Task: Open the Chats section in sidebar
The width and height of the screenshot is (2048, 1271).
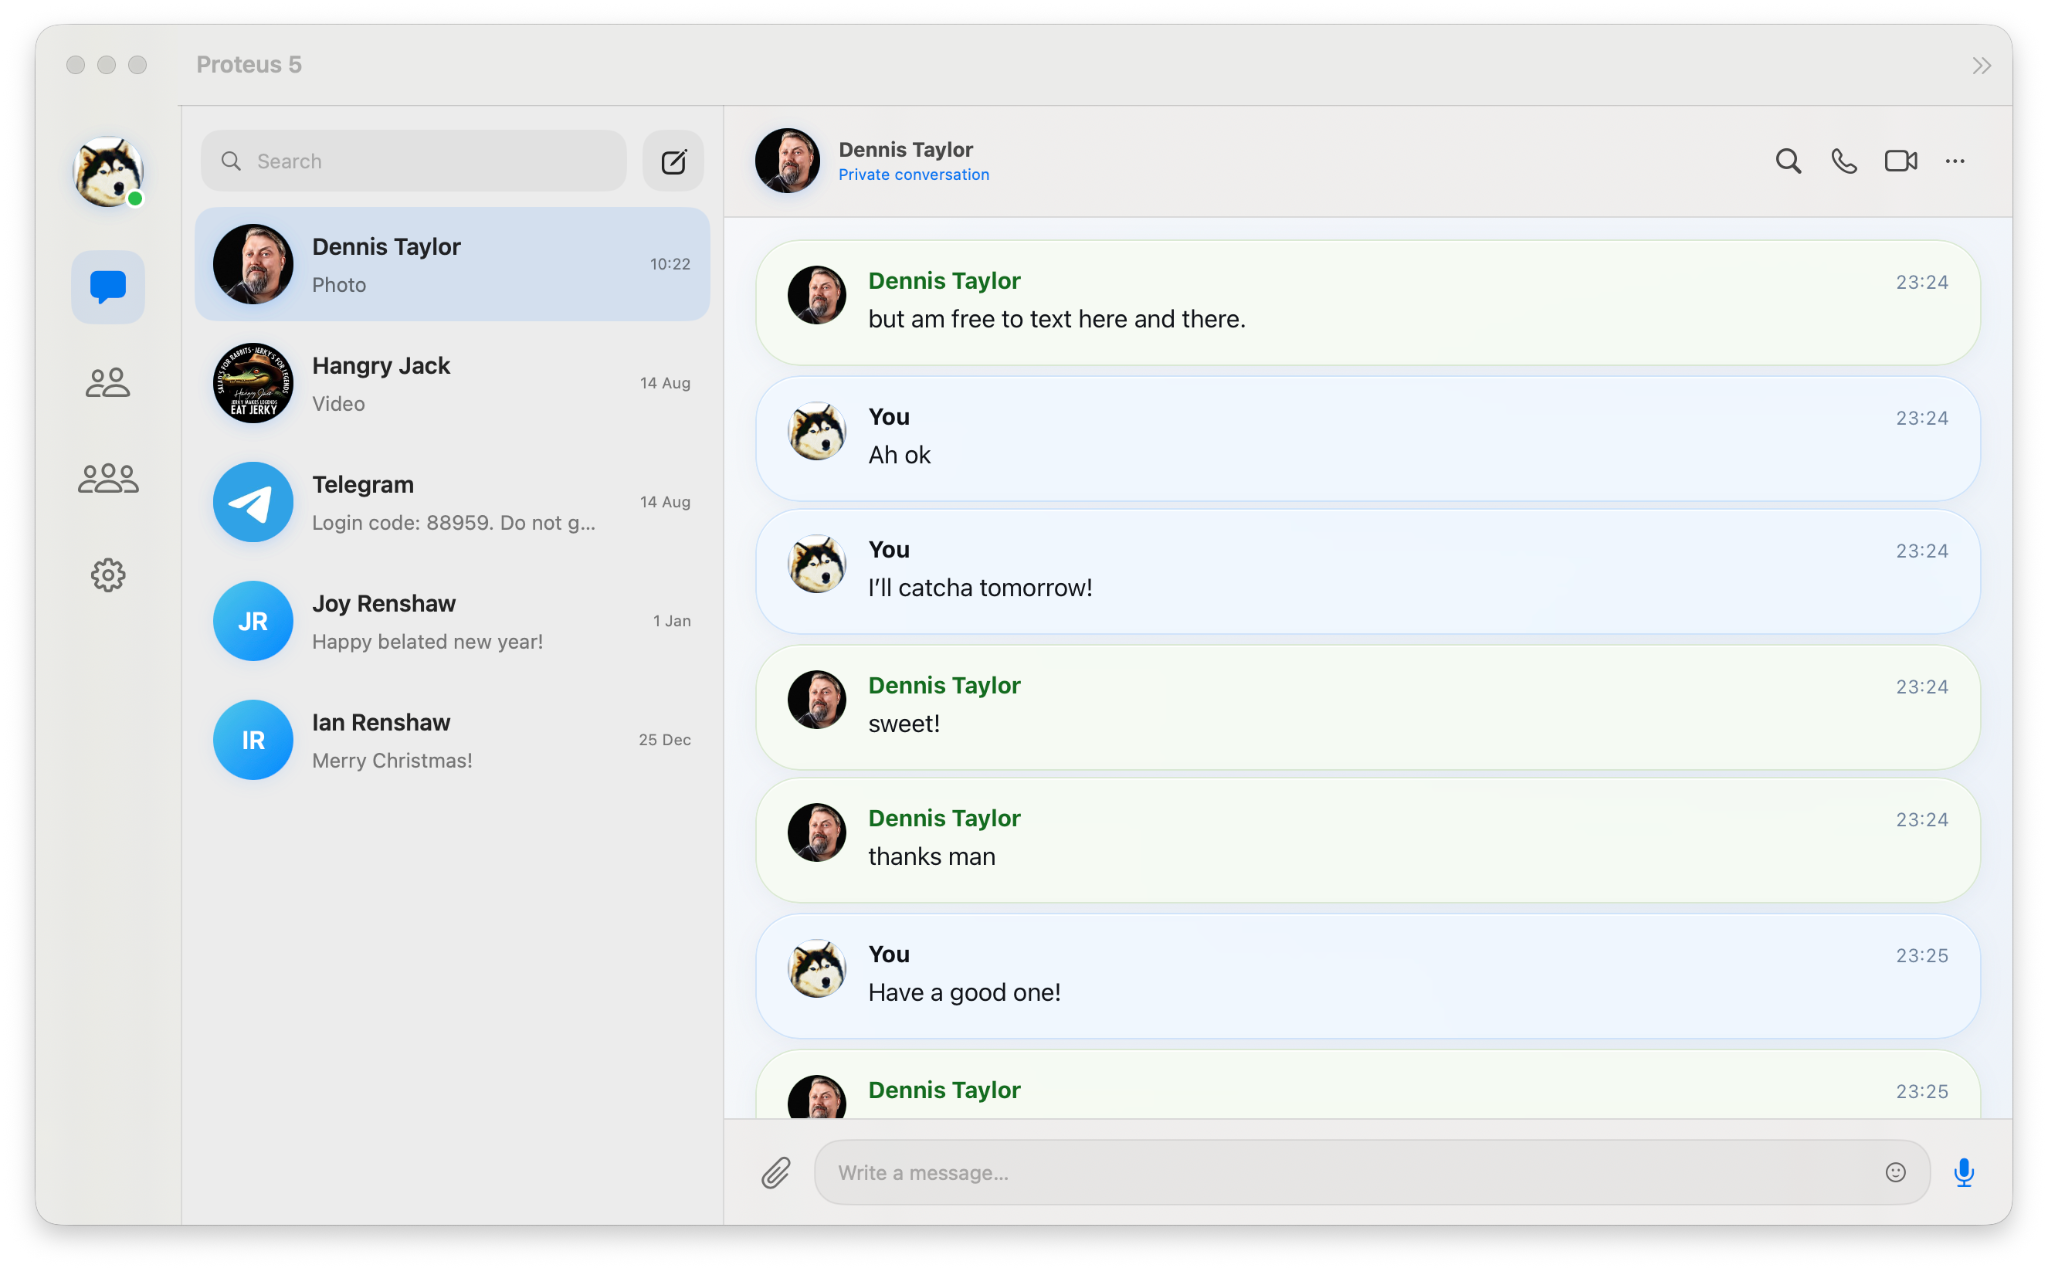Action: coord(108,287)
